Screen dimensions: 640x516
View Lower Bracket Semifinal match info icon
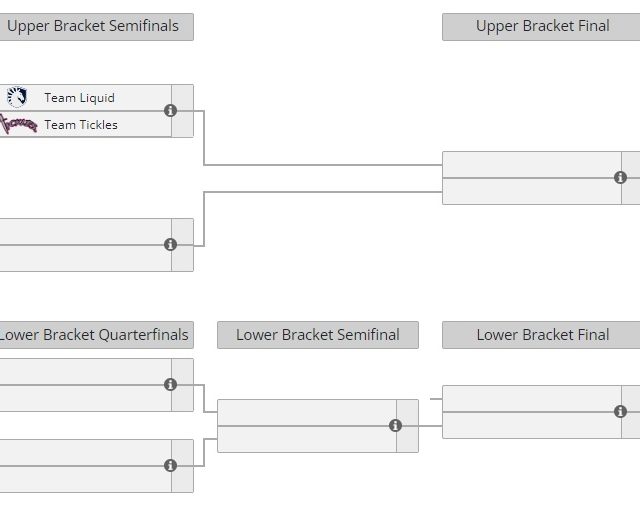pyautogui.click(x=395, y=426)
